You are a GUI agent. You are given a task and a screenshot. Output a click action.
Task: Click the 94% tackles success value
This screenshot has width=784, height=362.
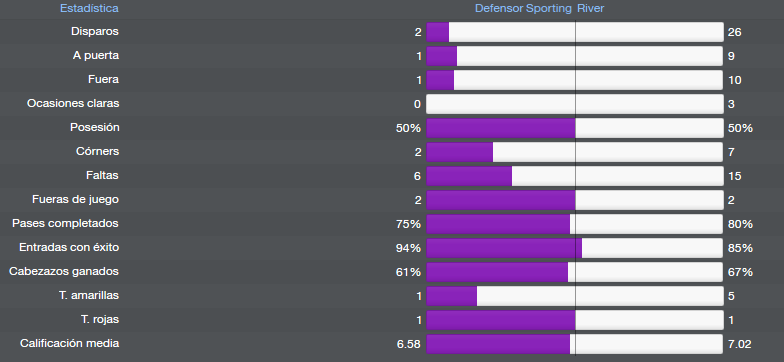tap(408, 248)
